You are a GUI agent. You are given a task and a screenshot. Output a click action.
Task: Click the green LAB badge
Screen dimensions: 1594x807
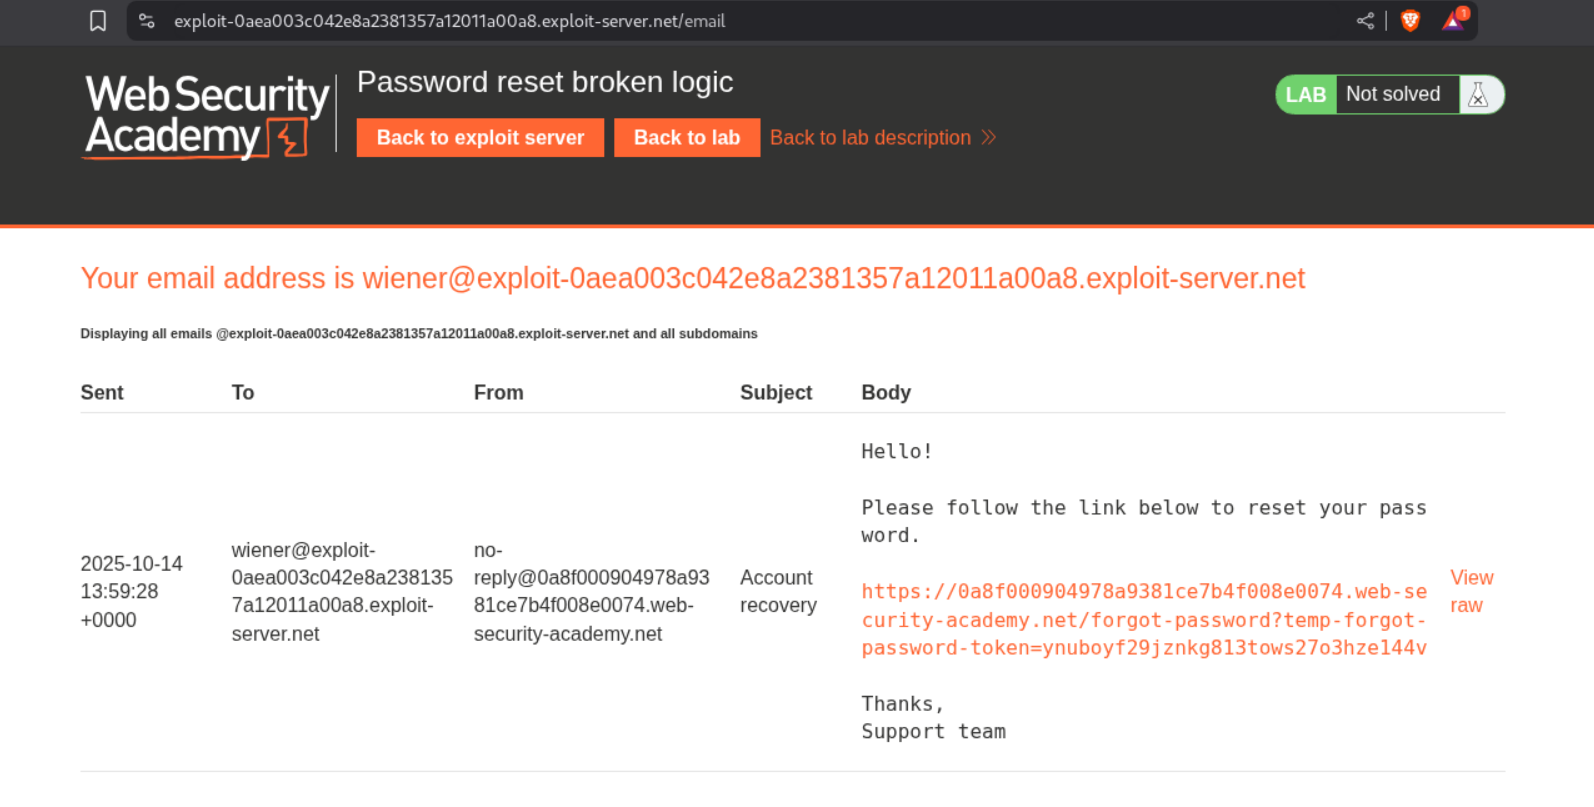pos(1305,95)
